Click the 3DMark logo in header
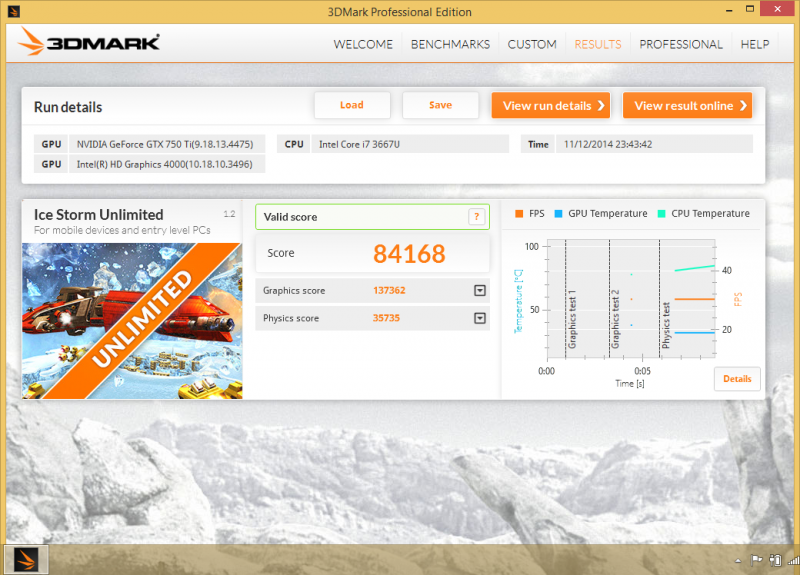 (x=88, y=42)
